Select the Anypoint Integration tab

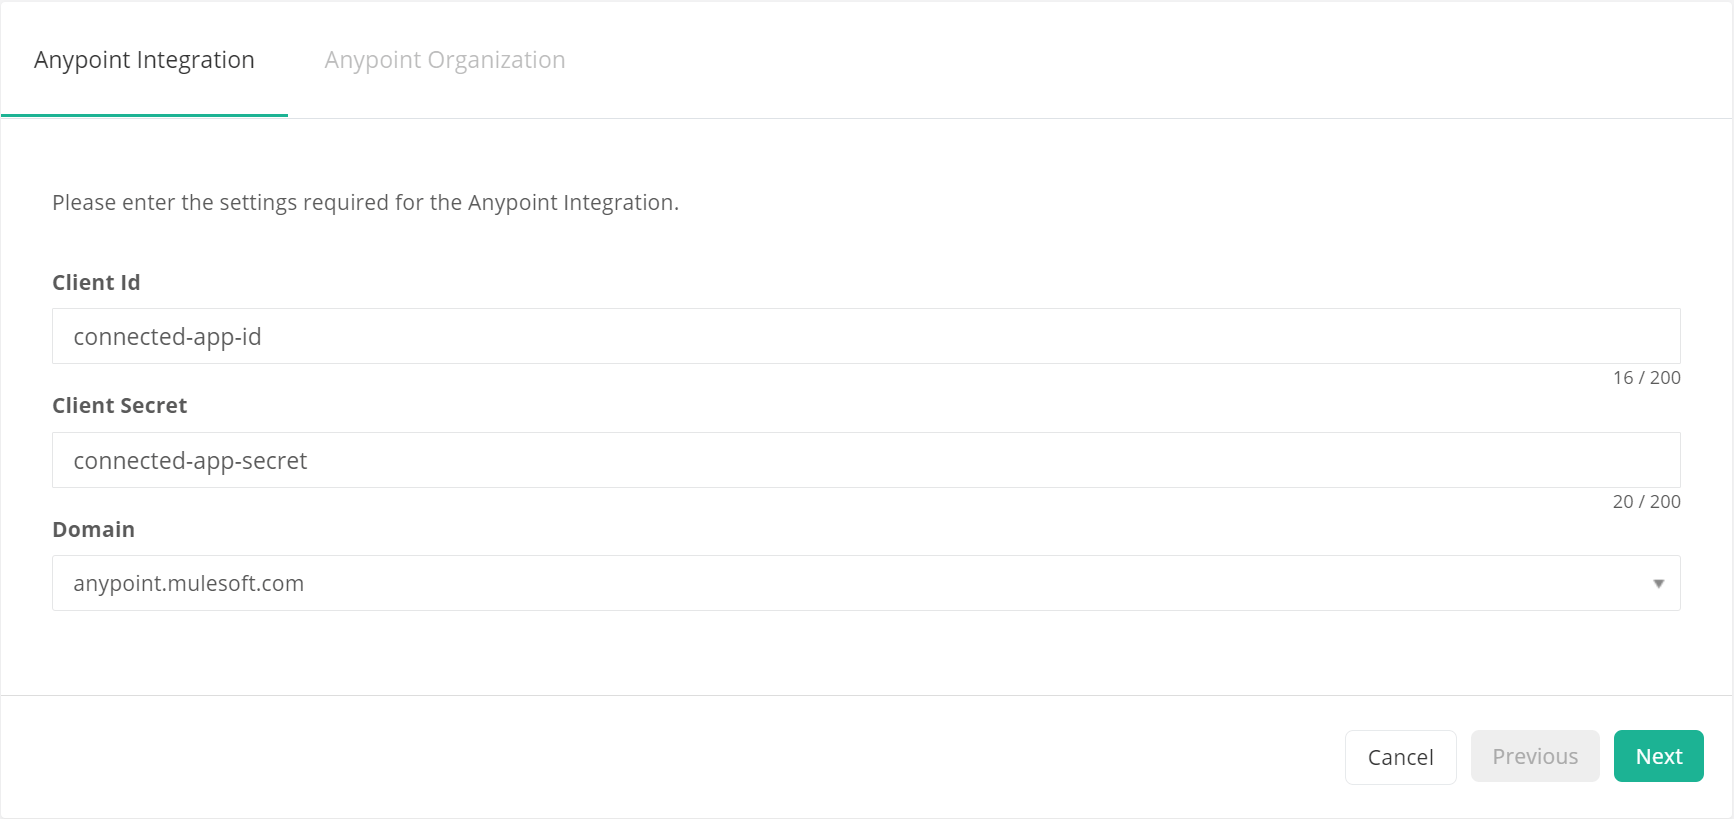pos(143,60)
